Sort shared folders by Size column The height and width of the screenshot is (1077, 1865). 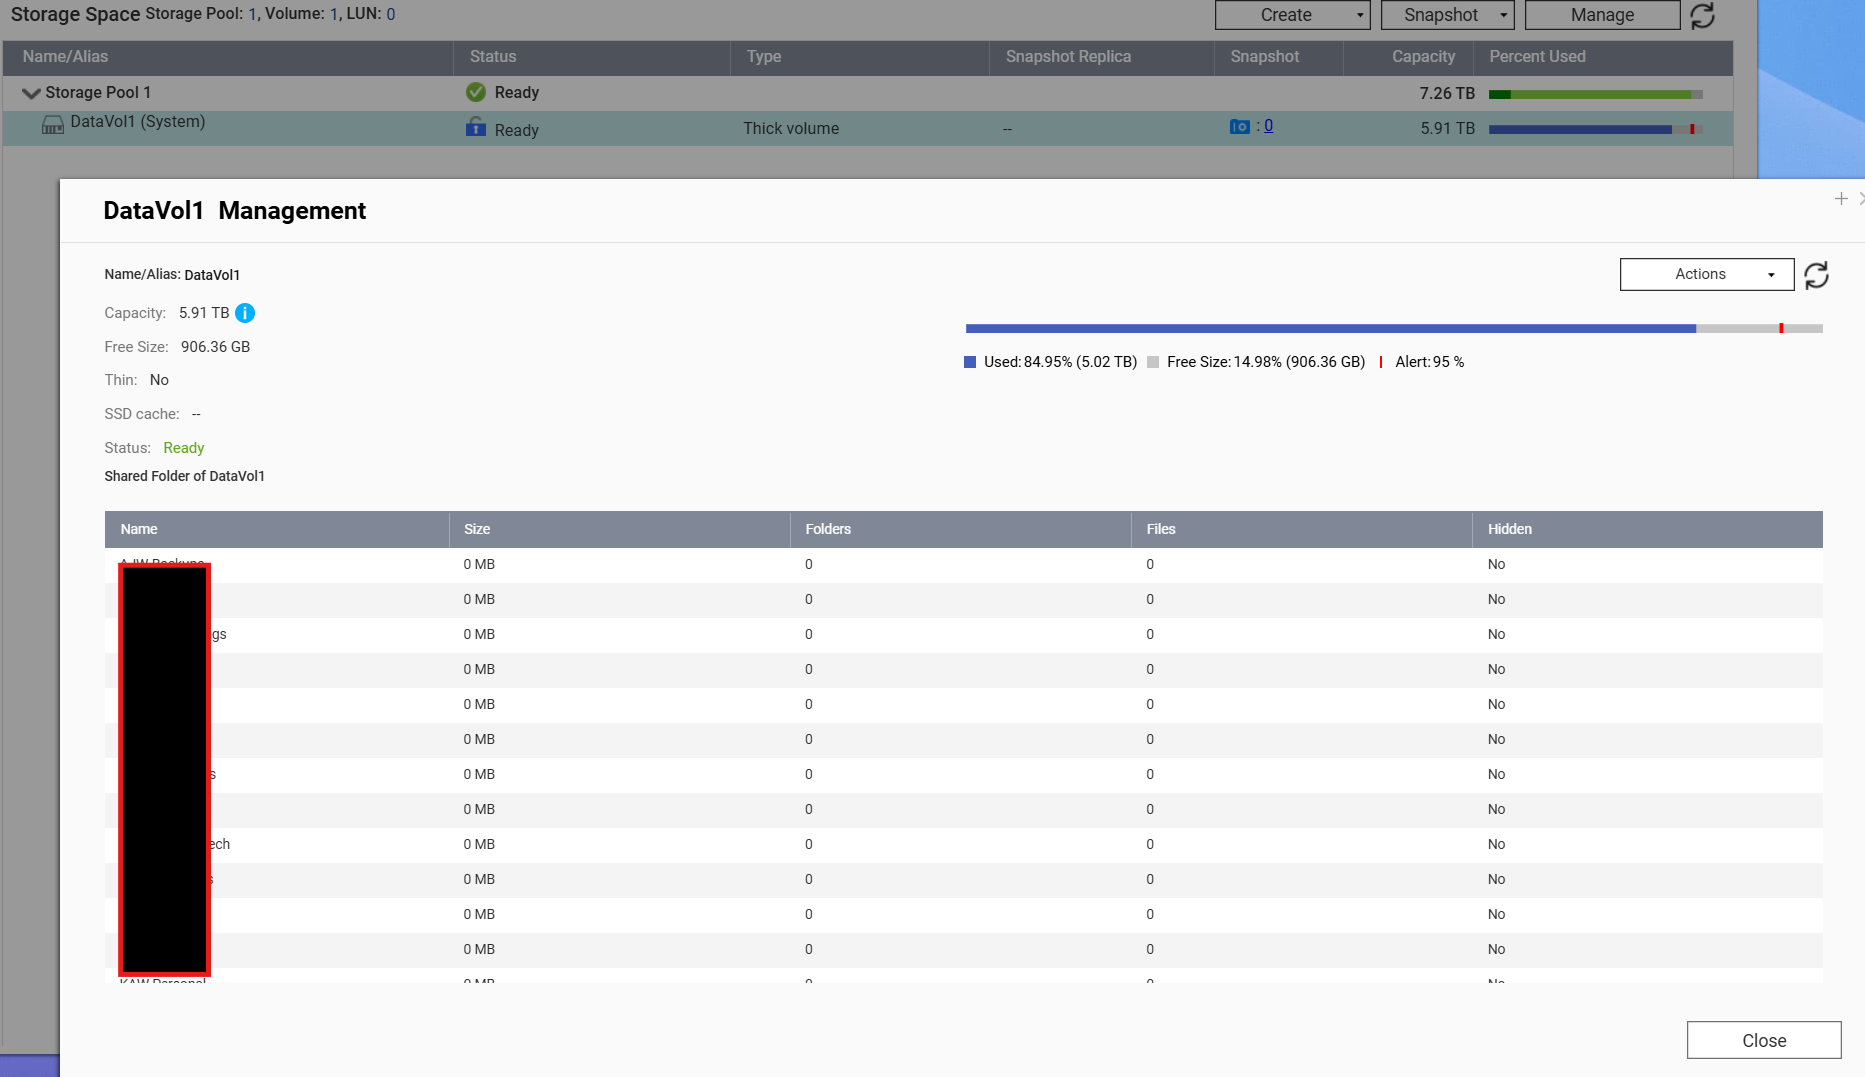click(x=619, y=529)
